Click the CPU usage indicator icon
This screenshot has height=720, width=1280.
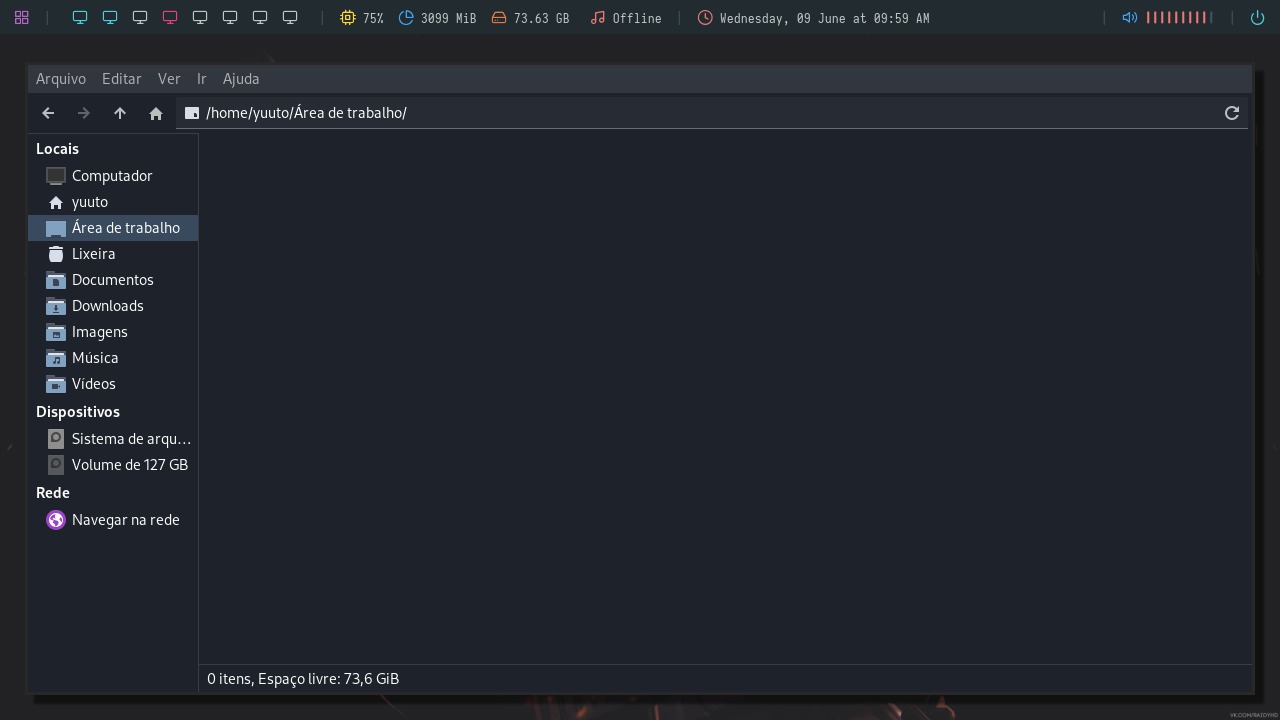click(x=347, y=17)
